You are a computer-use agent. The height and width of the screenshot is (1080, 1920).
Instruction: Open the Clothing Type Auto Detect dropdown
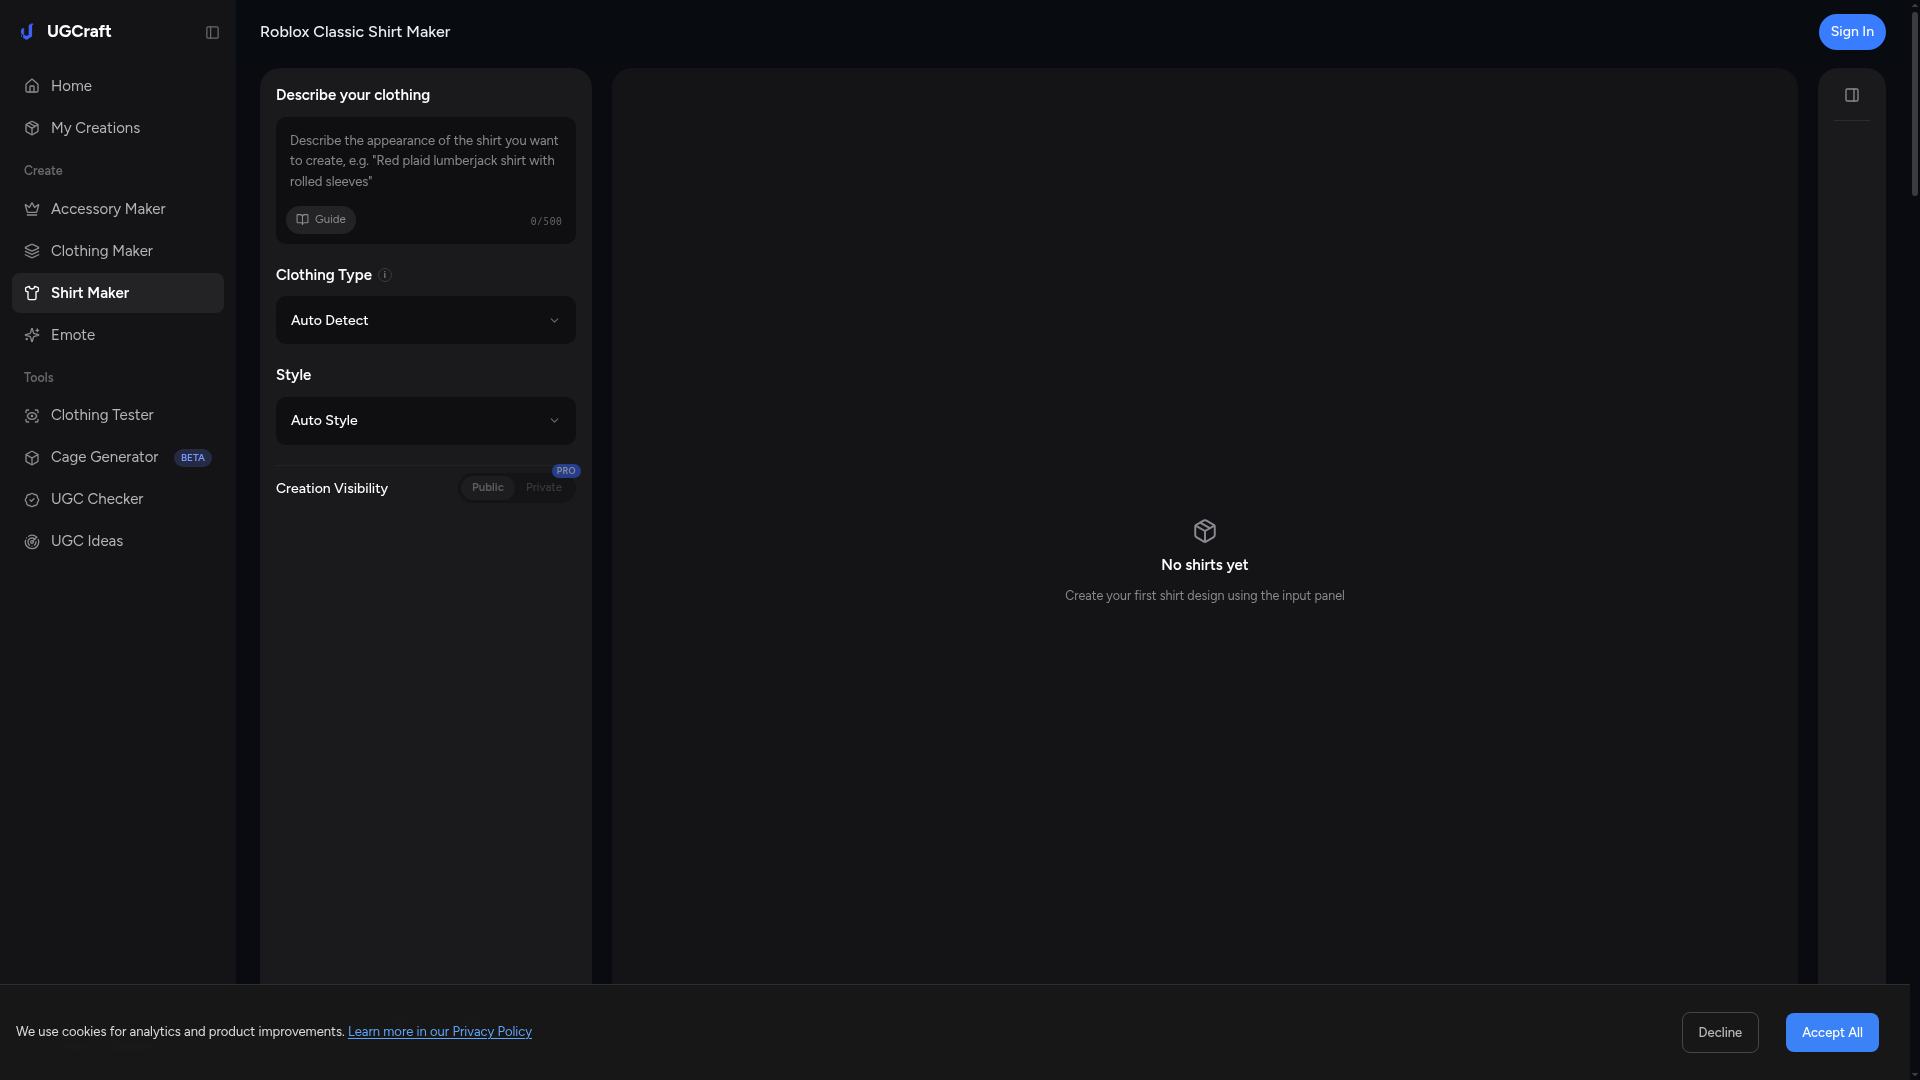pos(426,320)
